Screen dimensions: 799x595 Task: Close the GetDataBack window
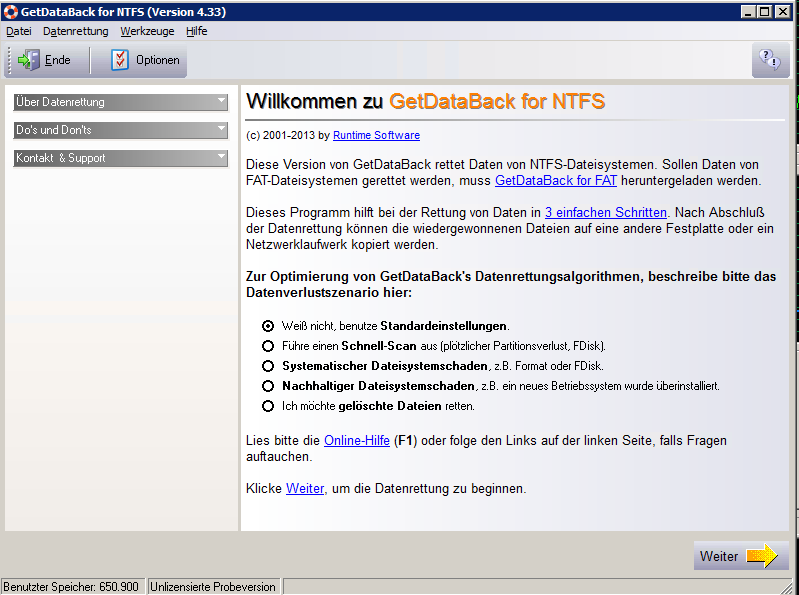(783, 12)
